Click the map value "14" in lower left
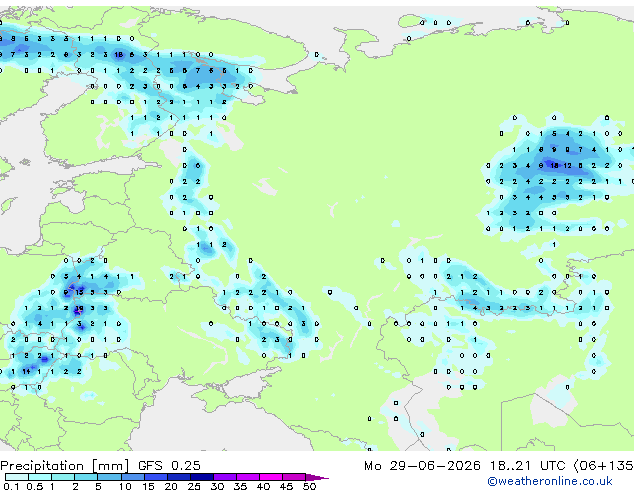 click(26, 372)
